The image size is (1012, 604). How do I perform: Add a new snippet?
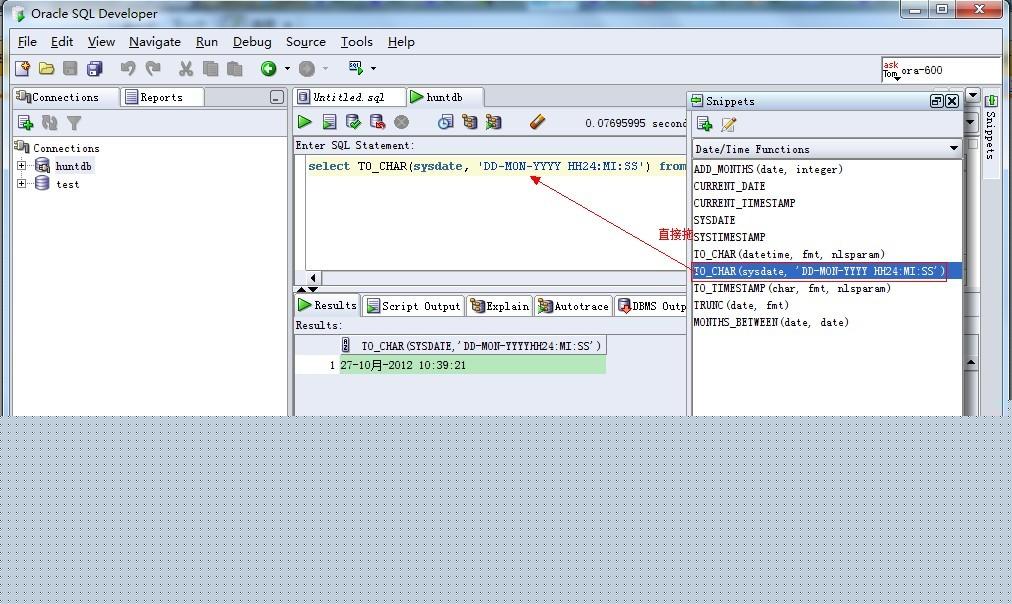click(x=704, y=124)
